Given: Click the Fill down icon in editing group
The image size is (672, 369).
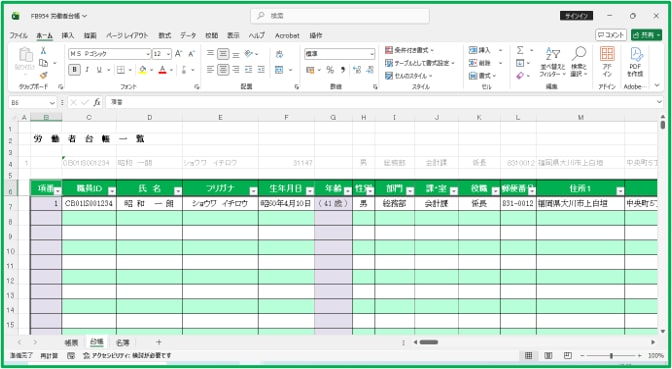Looking at the screenshot, I should [520, 63].
